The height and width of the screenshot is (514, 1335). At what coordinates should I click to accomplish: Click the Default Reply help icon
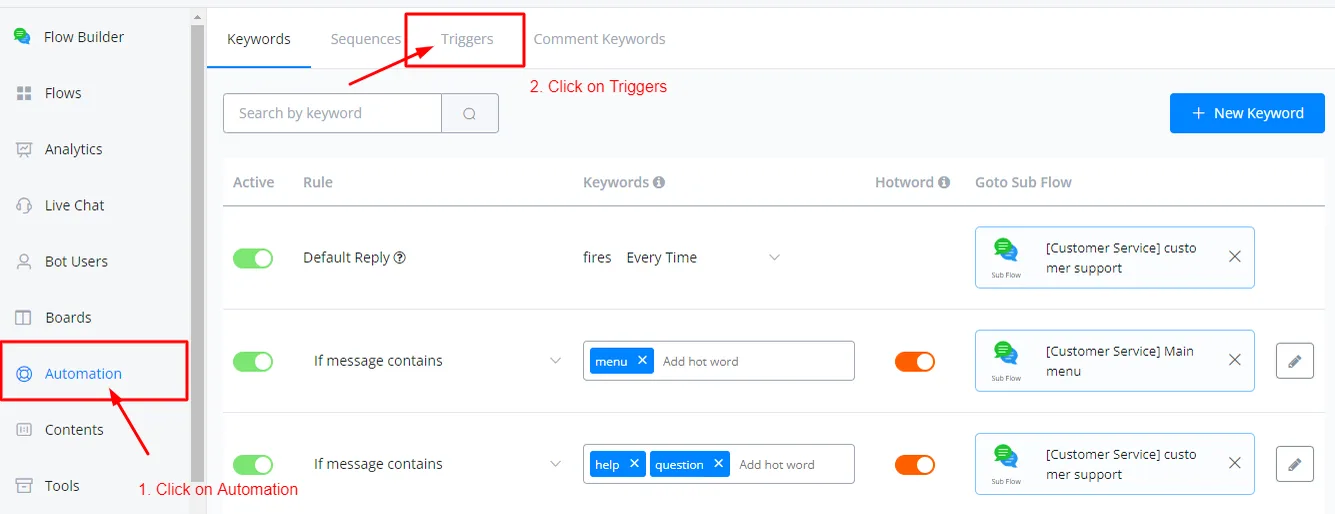400,257
